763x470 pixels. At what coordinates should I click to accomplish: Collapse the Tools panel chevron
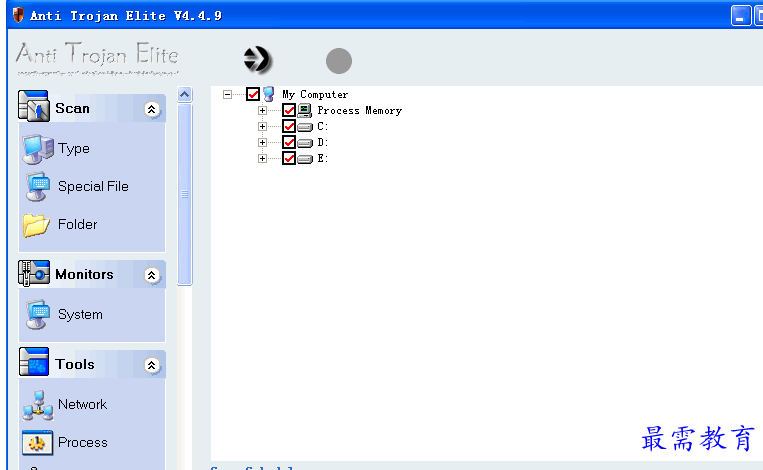click(152, 365)
